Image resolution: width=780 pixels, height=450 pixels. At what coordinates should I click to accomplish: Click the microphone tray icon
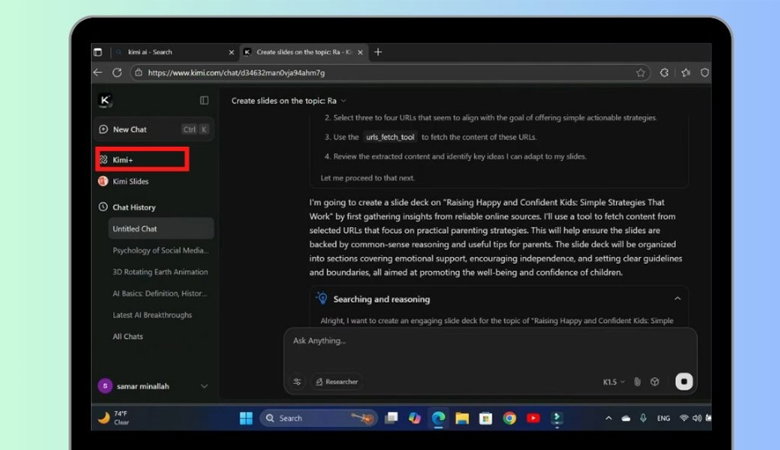pyautogui.click(x=643, y=418)
